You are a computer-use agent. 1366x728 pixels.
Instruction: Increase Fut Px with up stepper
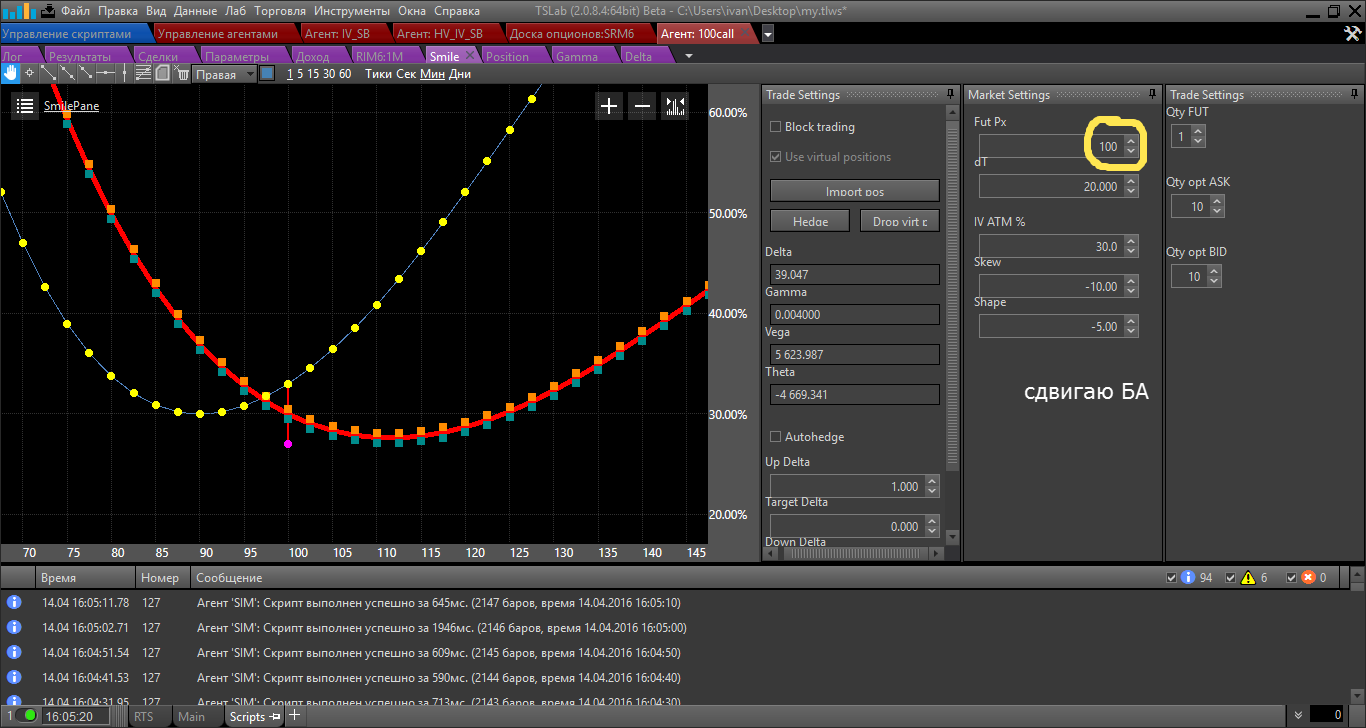pos(1130,142)
